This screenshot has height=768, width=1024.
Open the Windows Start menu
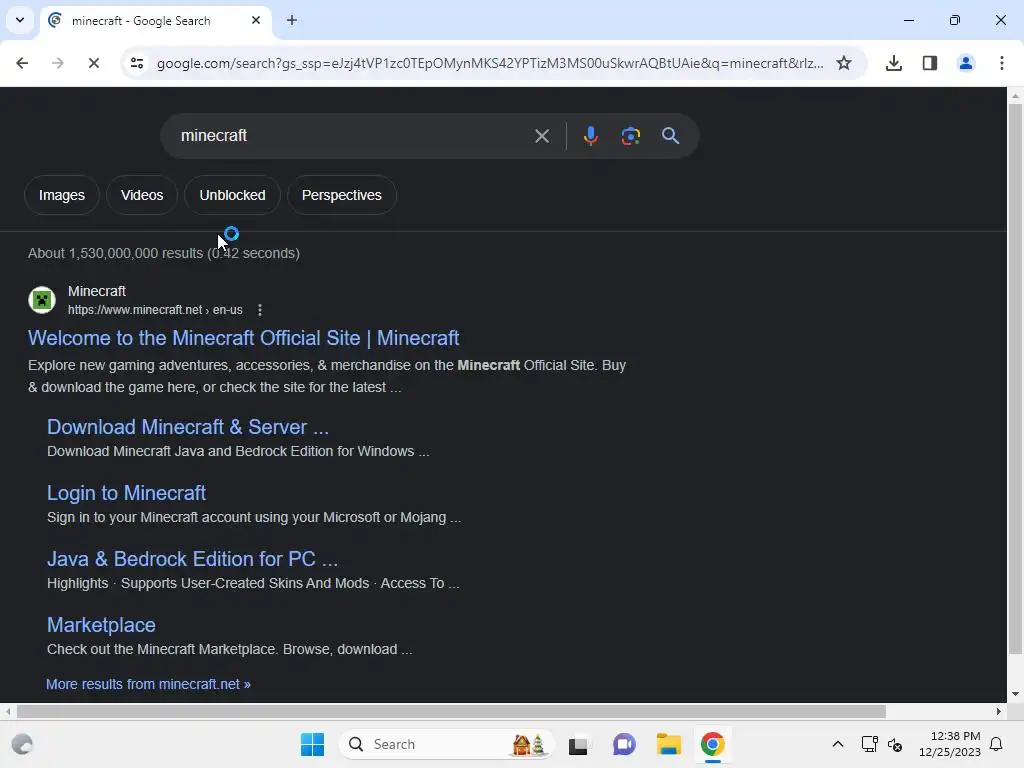point(312,744)
